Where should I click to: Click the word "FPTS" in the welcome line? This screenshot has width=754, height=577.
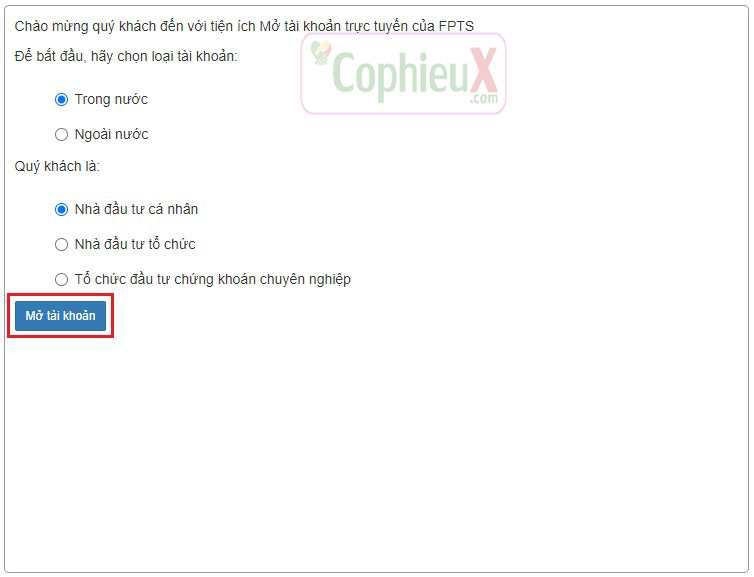pos(456,26)
